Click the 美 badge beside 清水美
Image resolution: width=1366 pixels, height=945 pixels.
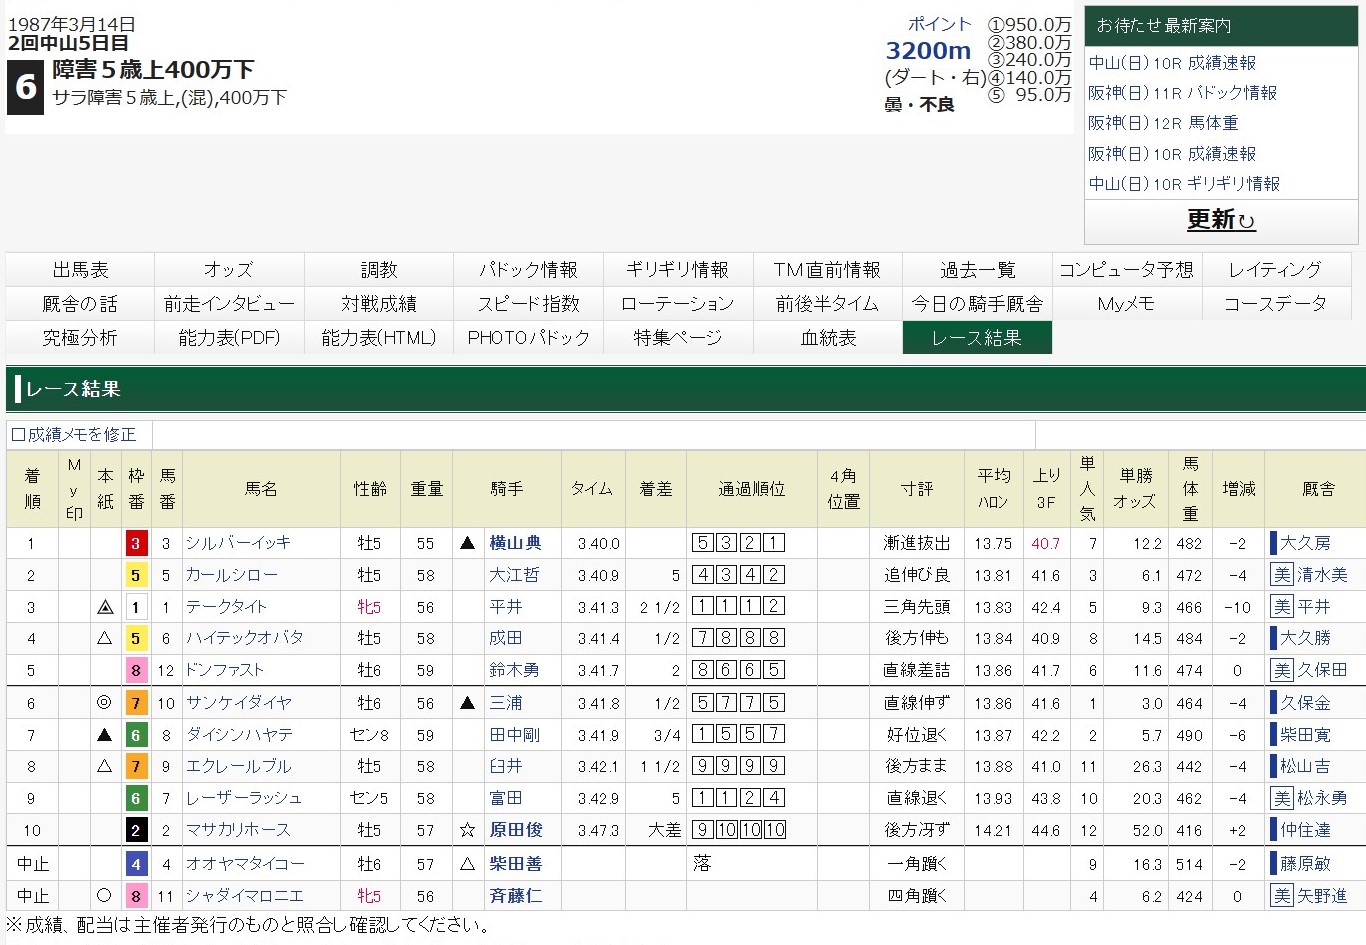[1282, 575]
